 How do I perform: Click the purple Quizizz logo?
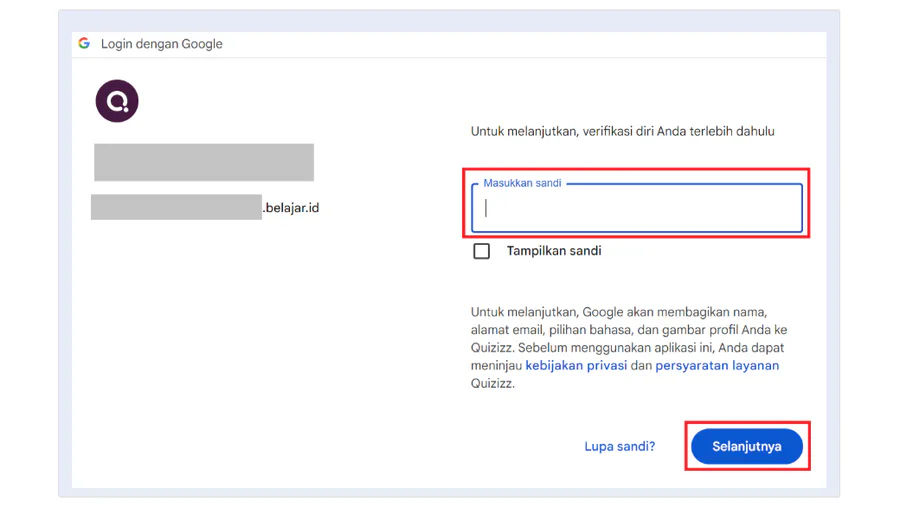tap(117, 102)
